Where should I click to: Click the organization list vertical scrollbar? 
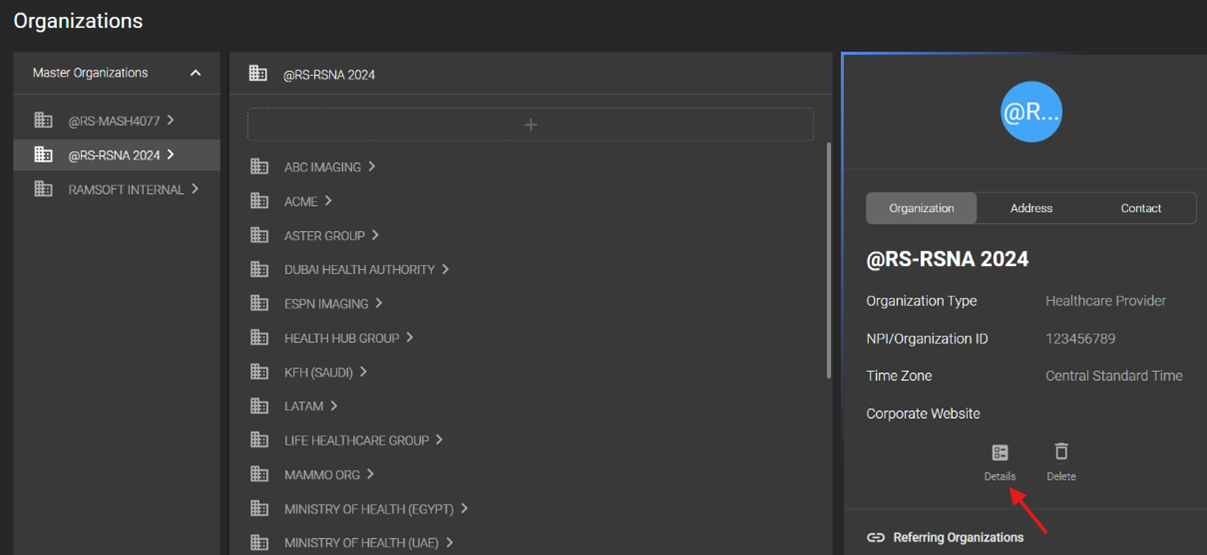[828, 260]
